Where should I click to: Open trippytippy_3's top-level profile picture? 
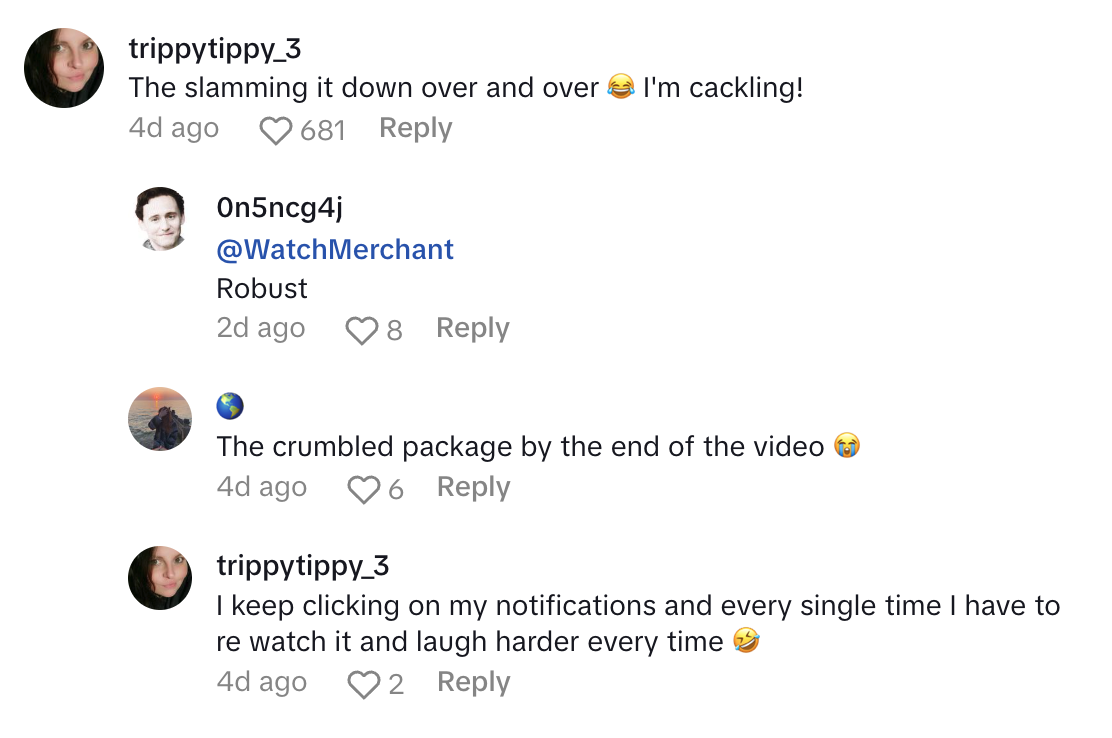[64, 68]
